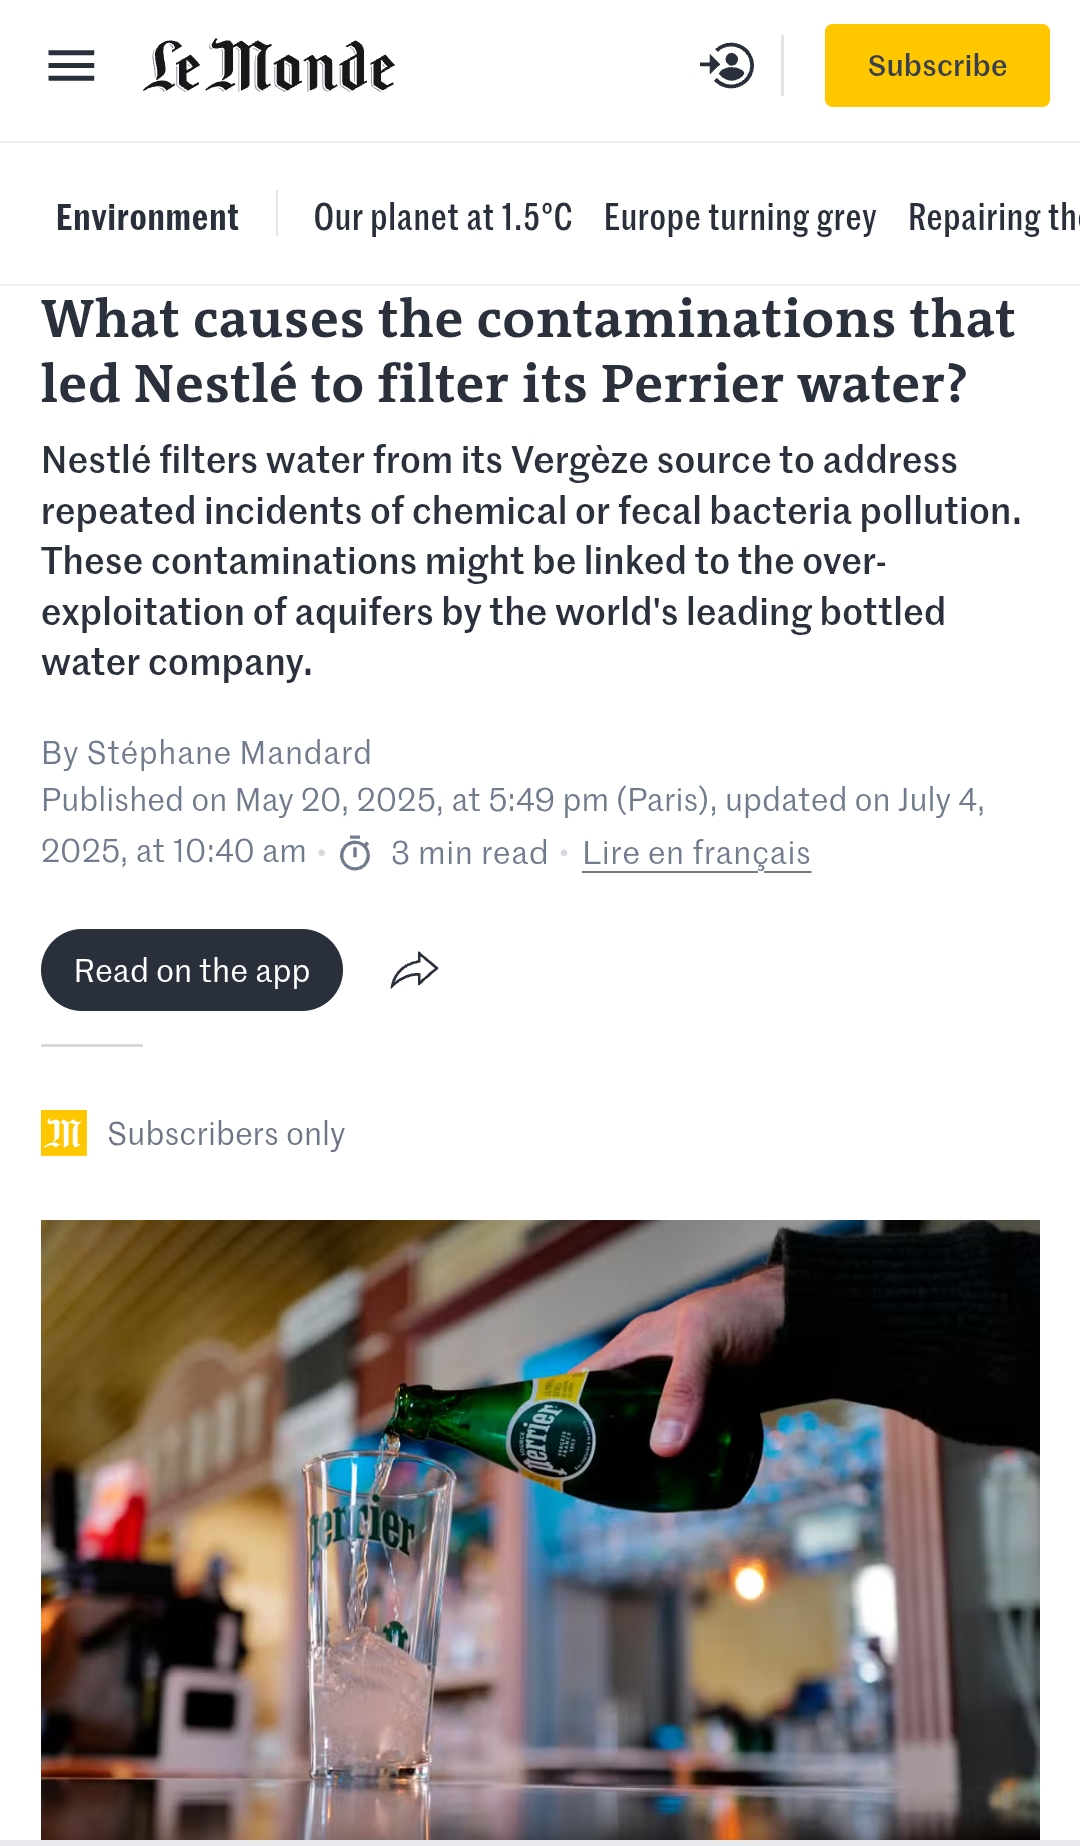
Task: Open the partially visible Repairing tab
Action: tap(992, 217)
